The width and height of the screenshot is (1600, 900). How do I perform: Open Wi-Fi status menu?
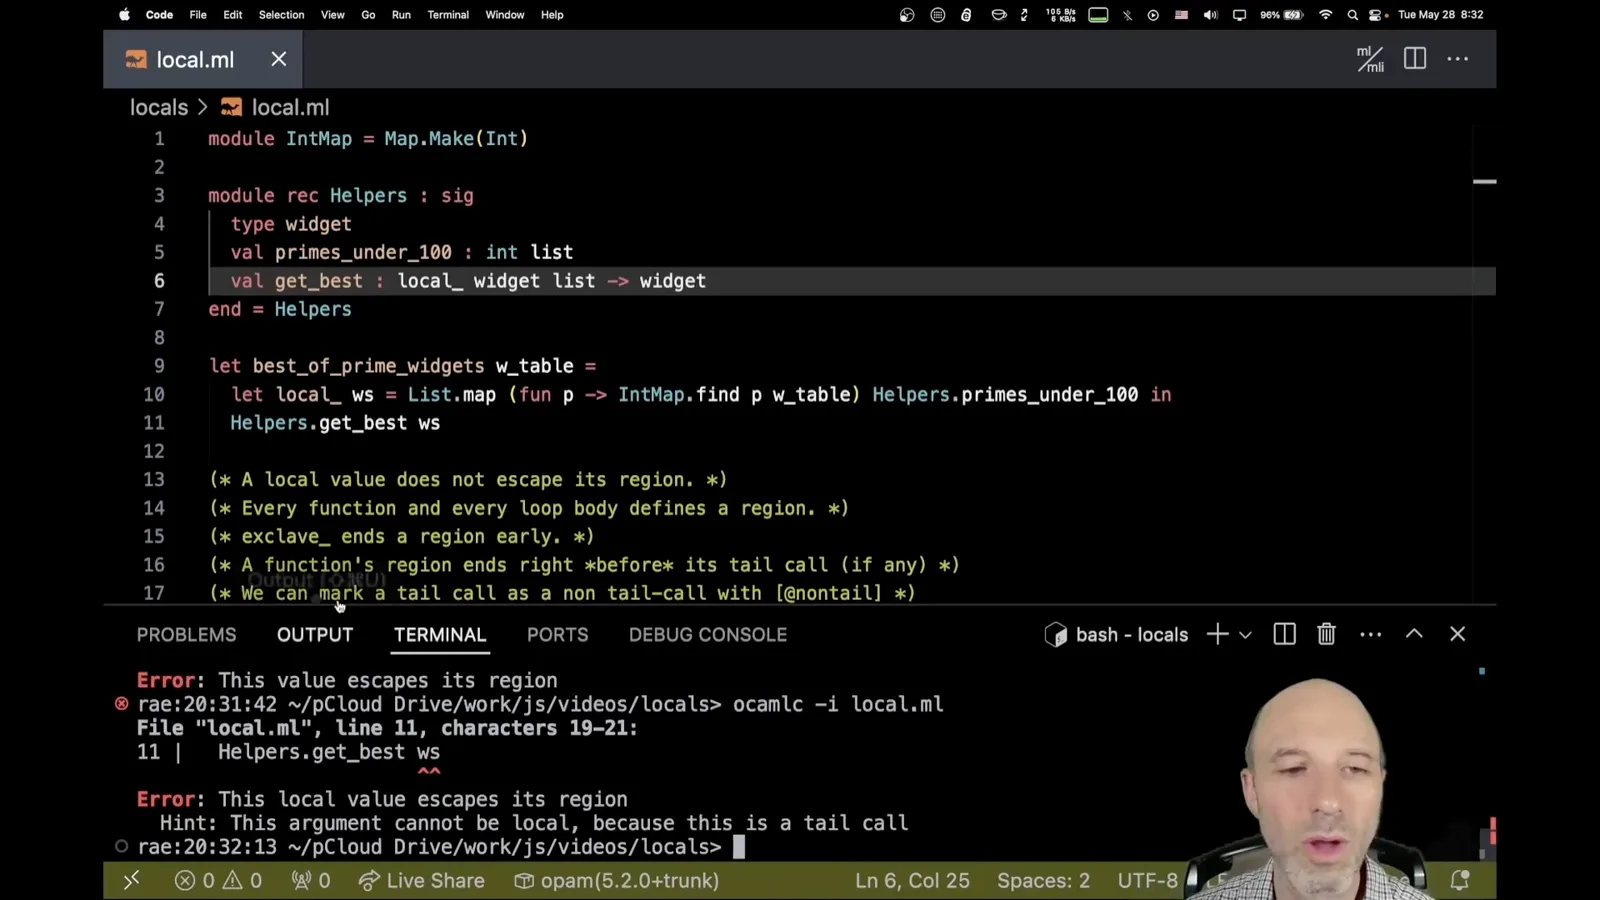[x=1325, y=15]
